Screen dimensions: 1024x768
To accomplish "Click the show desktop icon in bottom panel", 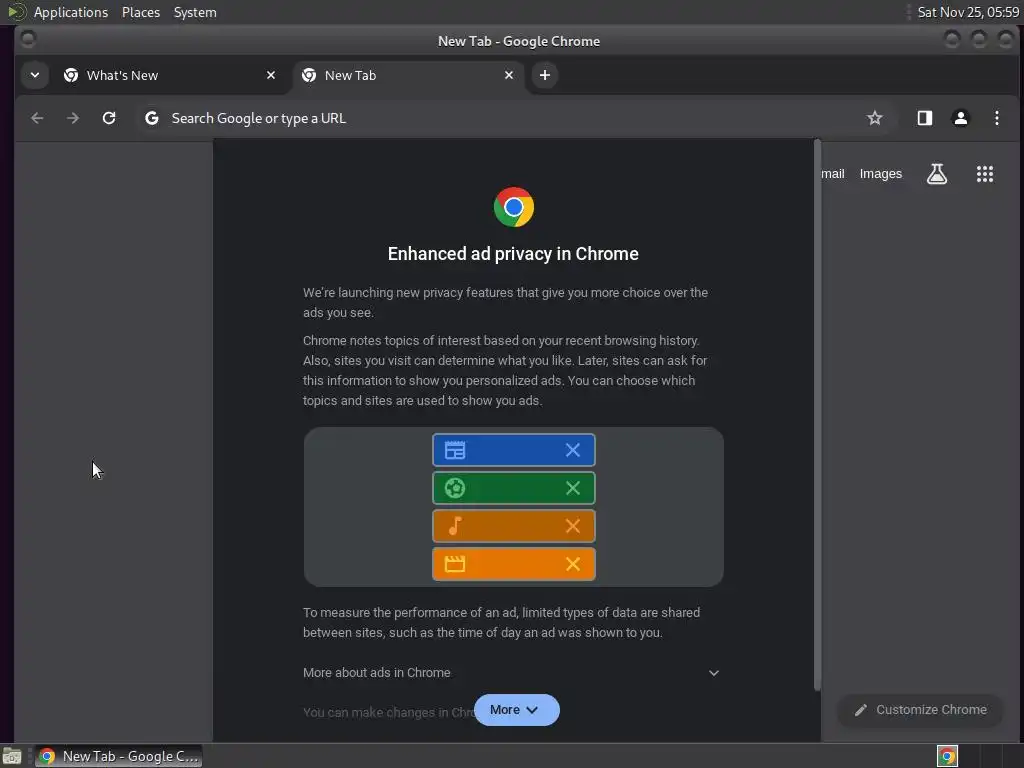I will point(12,756).
